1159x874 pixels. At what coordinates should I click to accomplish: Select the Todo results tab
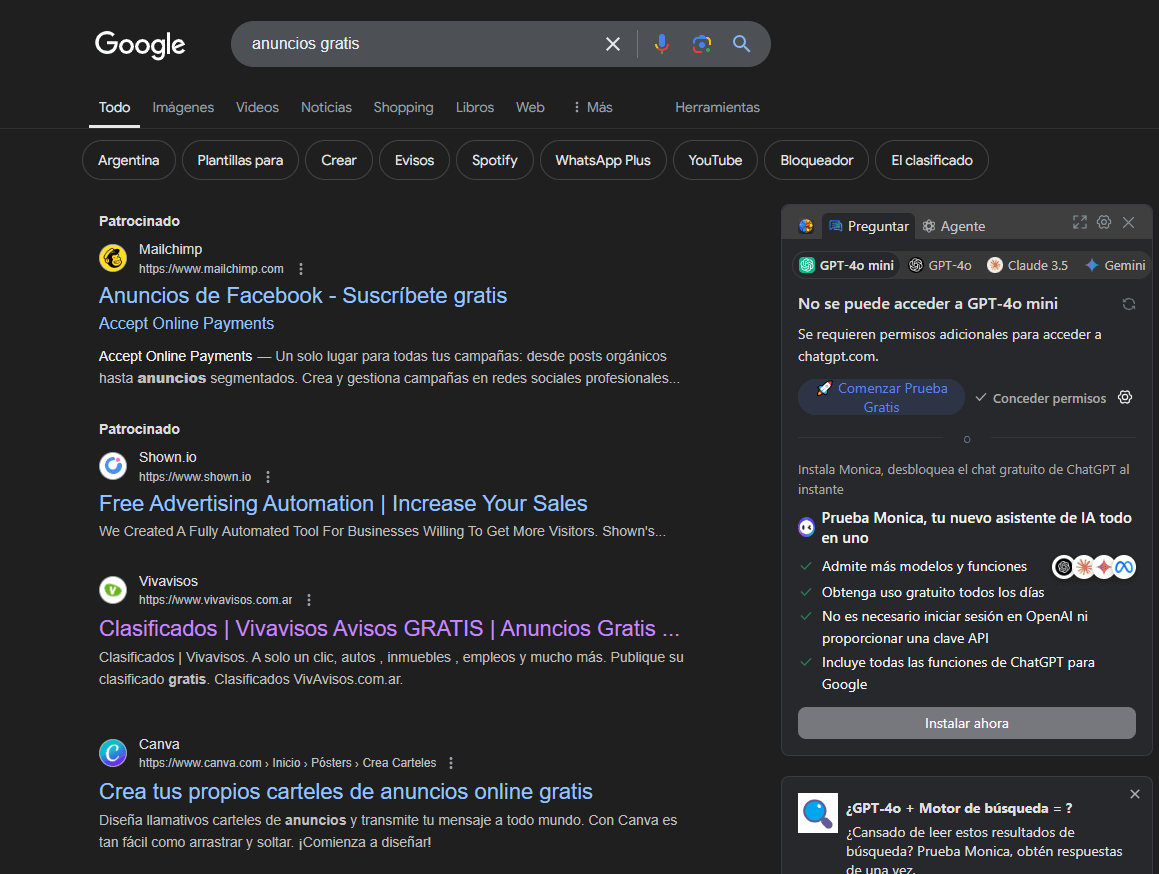point(115,107)
